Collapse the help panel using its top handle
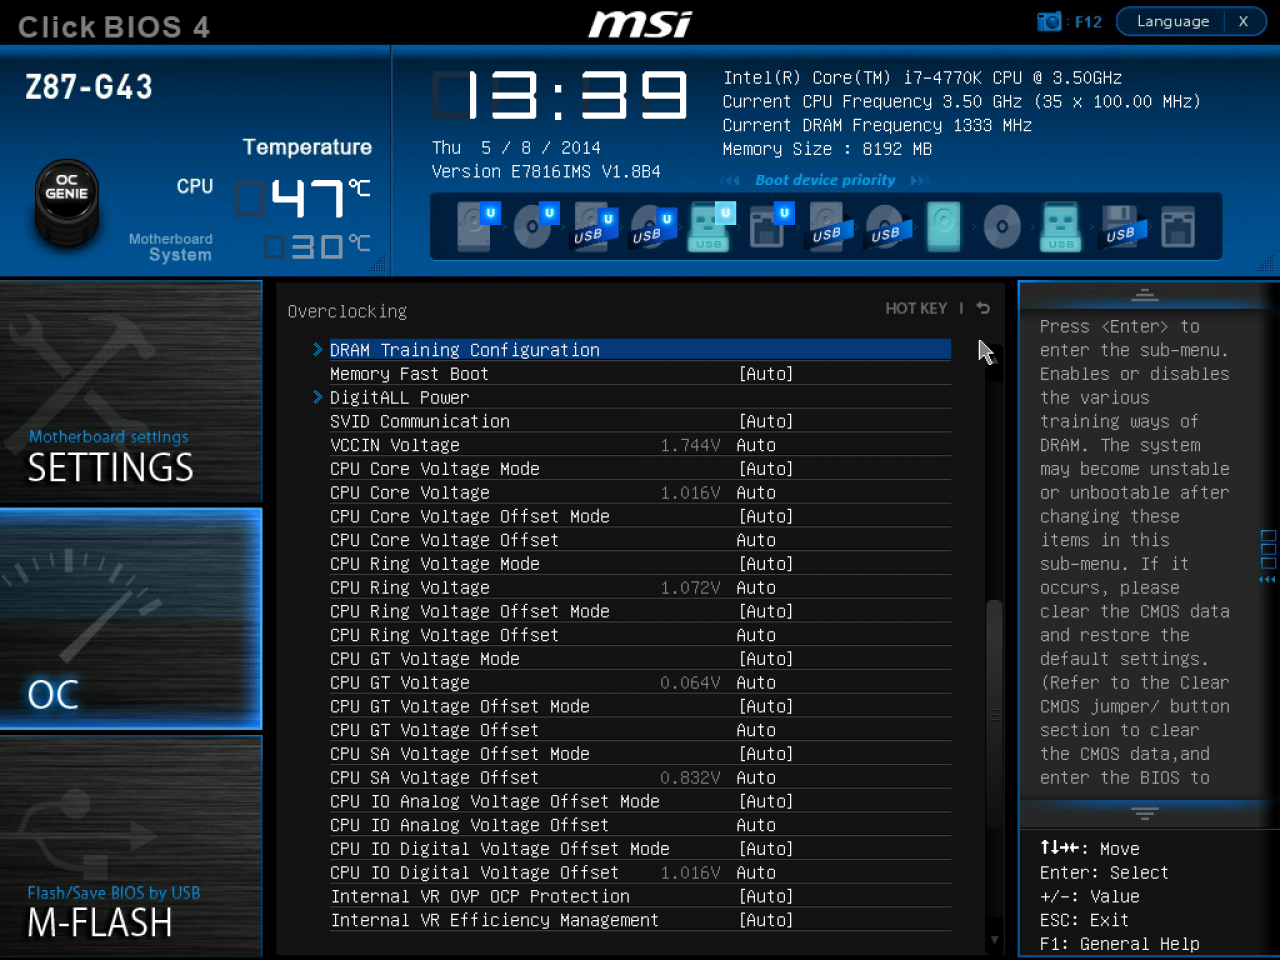Viewport: 1280px width, 960px height. [1145, 295]
